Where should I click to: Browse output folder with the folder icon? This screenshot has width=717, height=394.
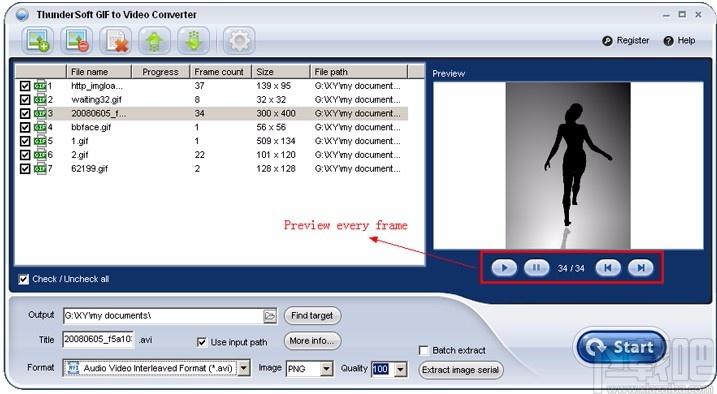coord(270,316)
